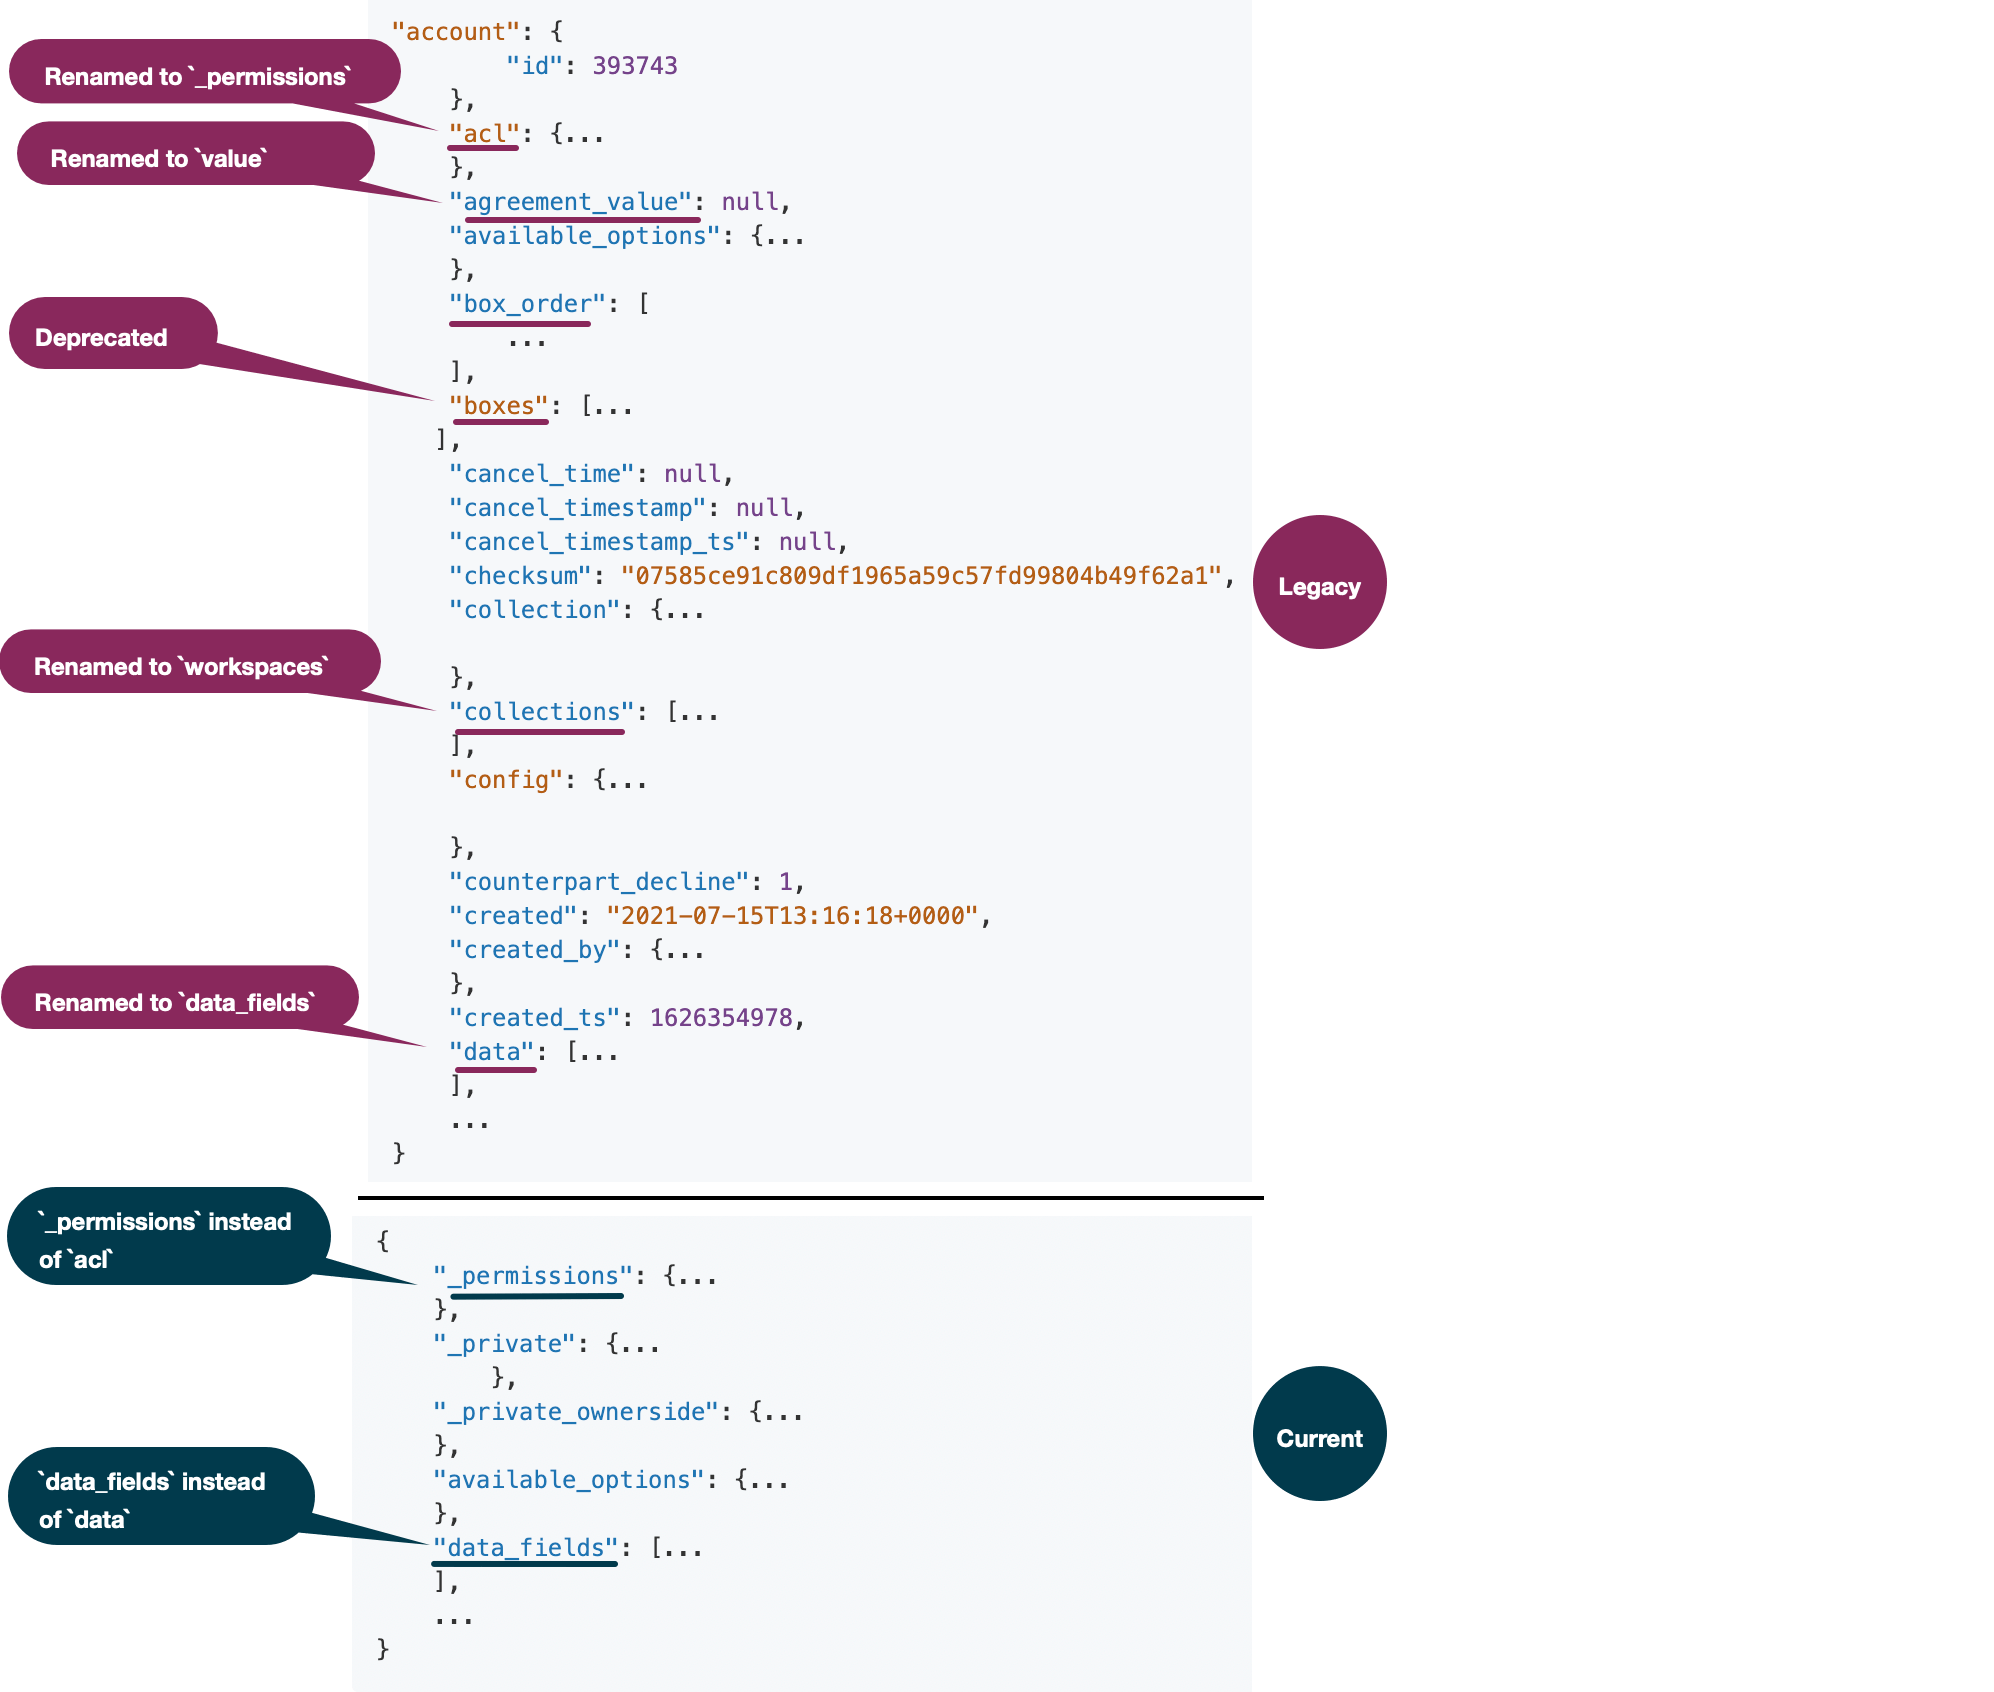Click the 'Renamed to `data_fields`' callout bubble
Viewport: 1994px width, 1692px height.
coord(176,1001)
